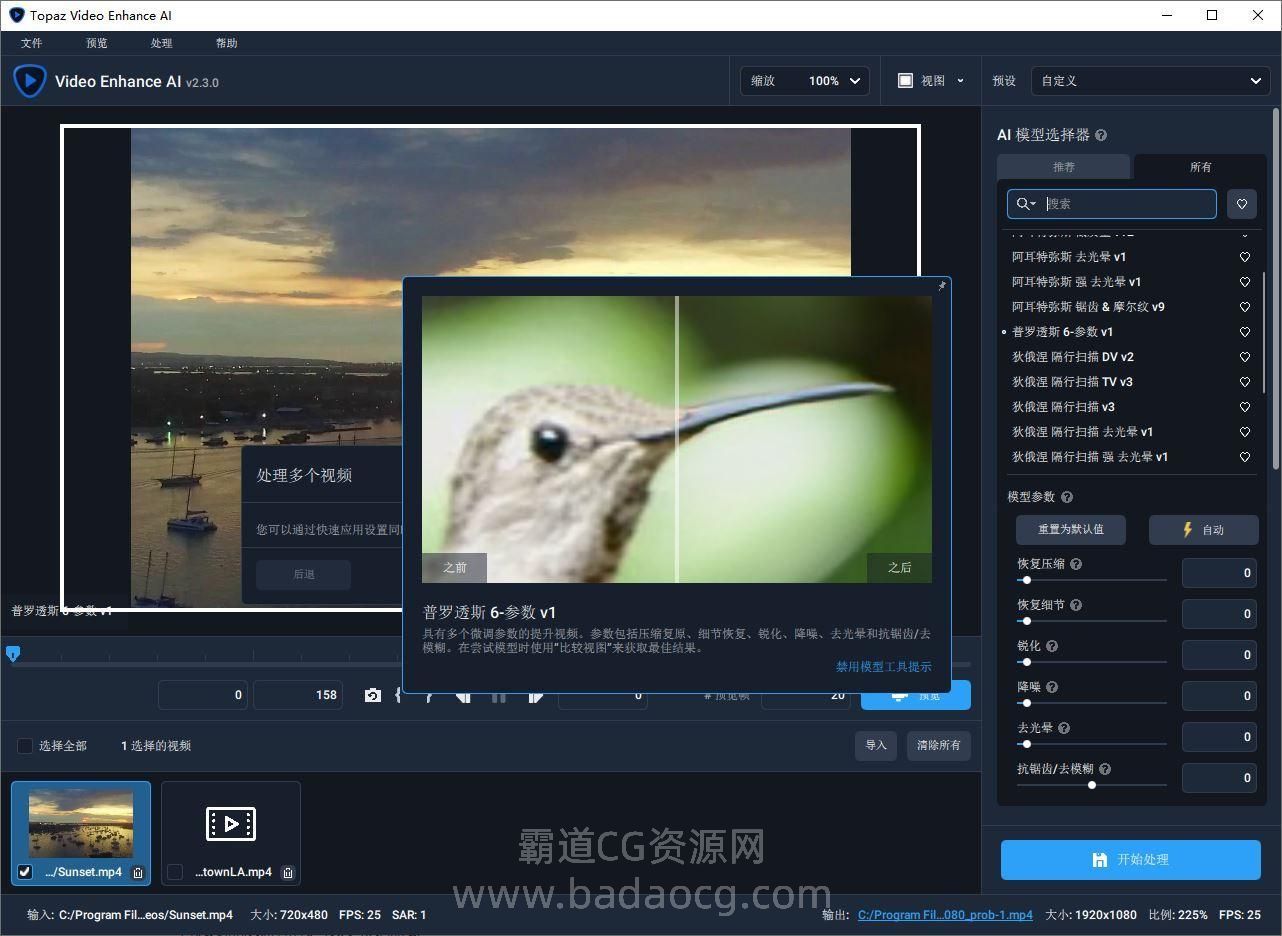
Task: Open the output file path link
Action: (x=945, y=915)
